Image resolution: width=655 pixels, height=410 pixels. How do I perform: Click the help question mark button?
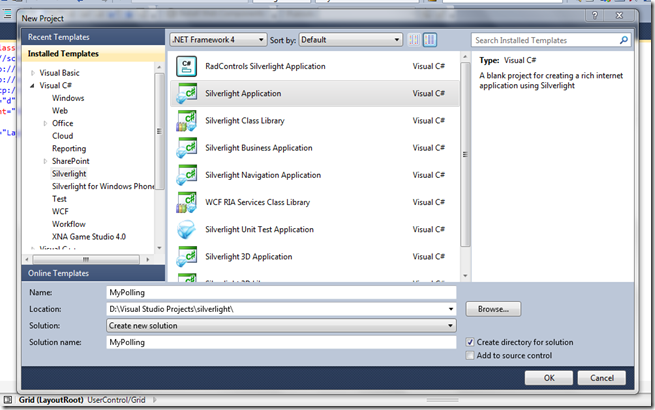pos(595,16)
